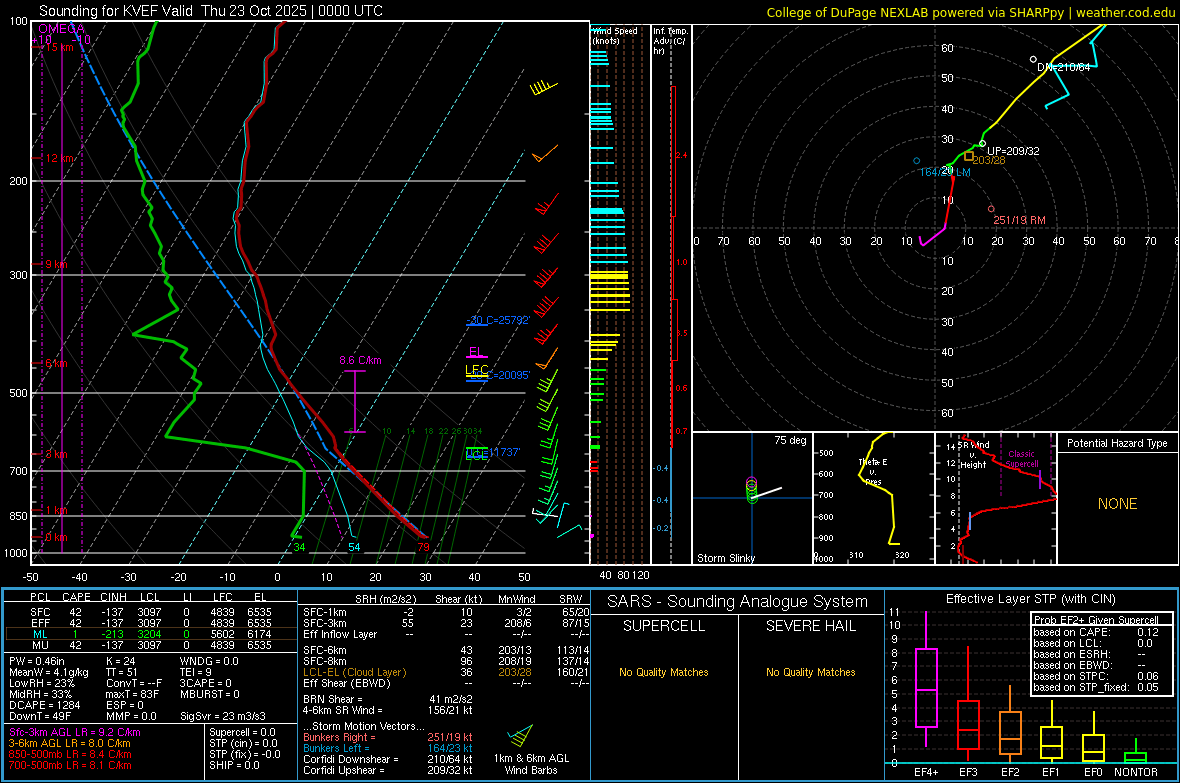Click the white circle beside UP=209/32
Image resolution: width=1180 pixels, height=783 pixels.
982,143
